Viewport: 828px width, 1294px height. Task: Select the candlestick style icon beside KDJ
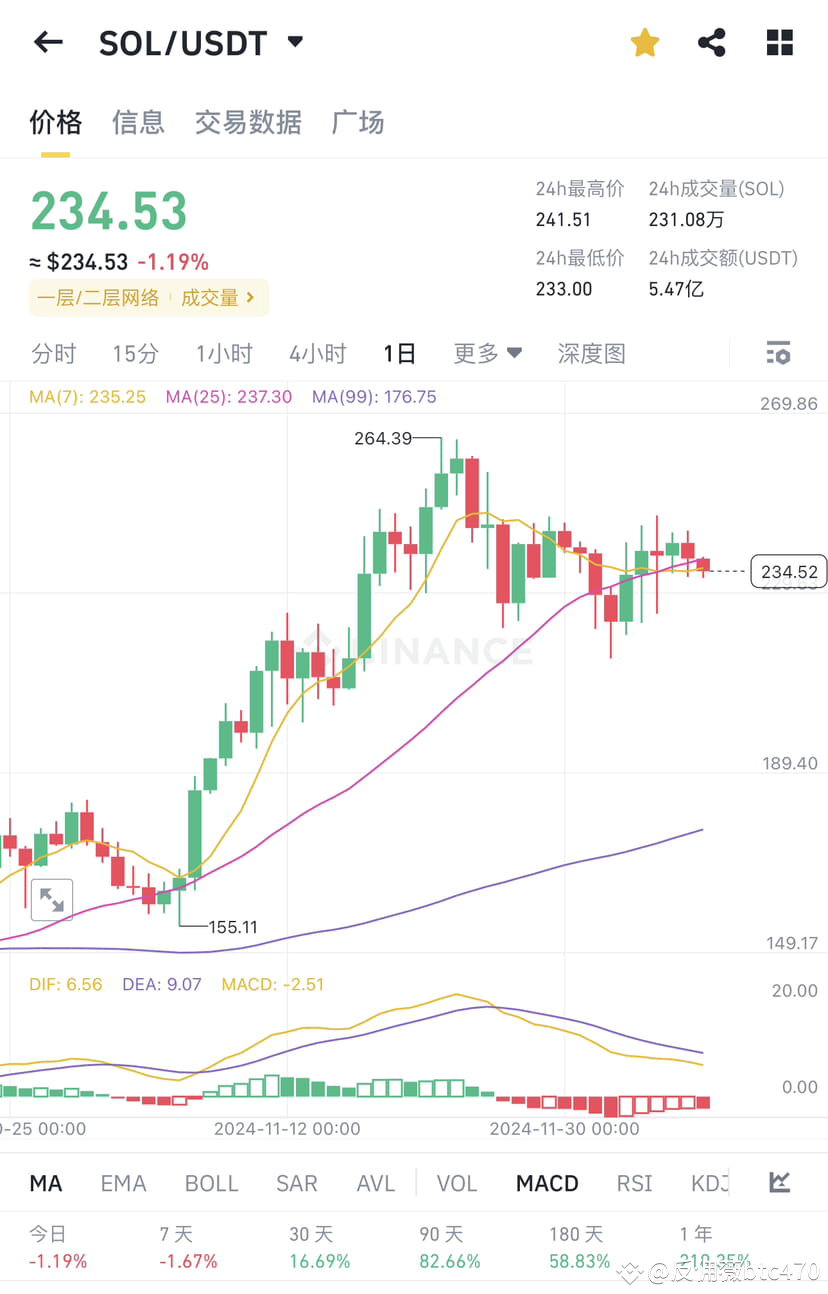pos(779,1182)
